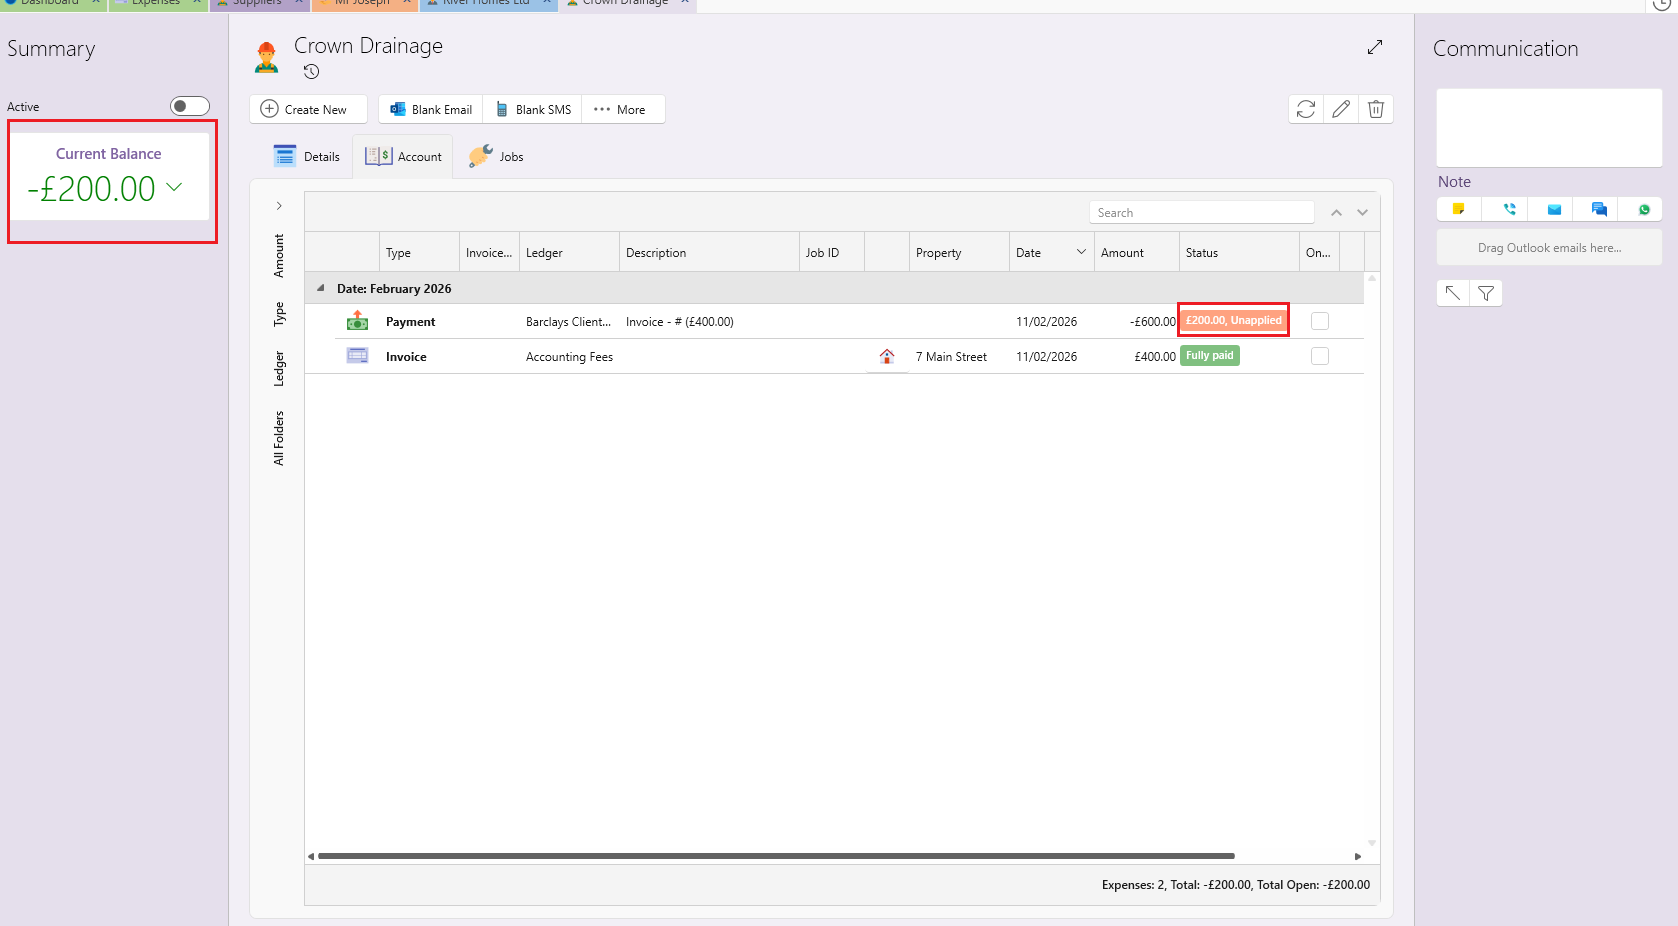Click the £200.00, Unapplied status badge
The width and height of the screenshot is (1678, 926).
click(1233, 320)
